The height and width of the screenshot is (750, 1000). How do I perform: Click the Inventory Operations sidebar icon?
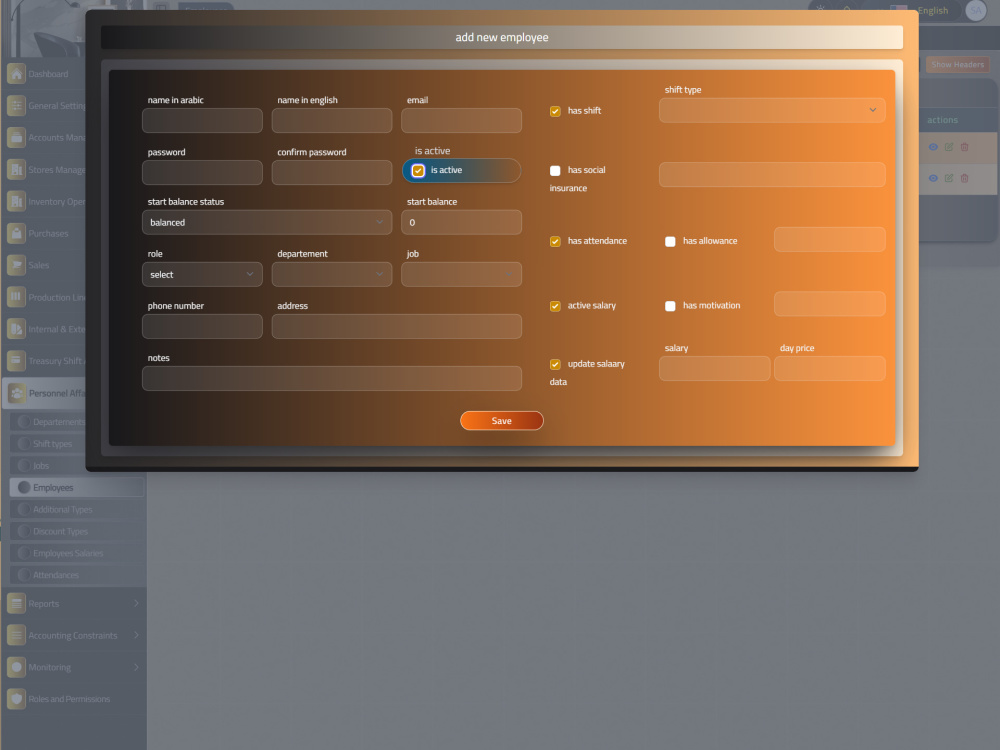[x=17, y=202]
